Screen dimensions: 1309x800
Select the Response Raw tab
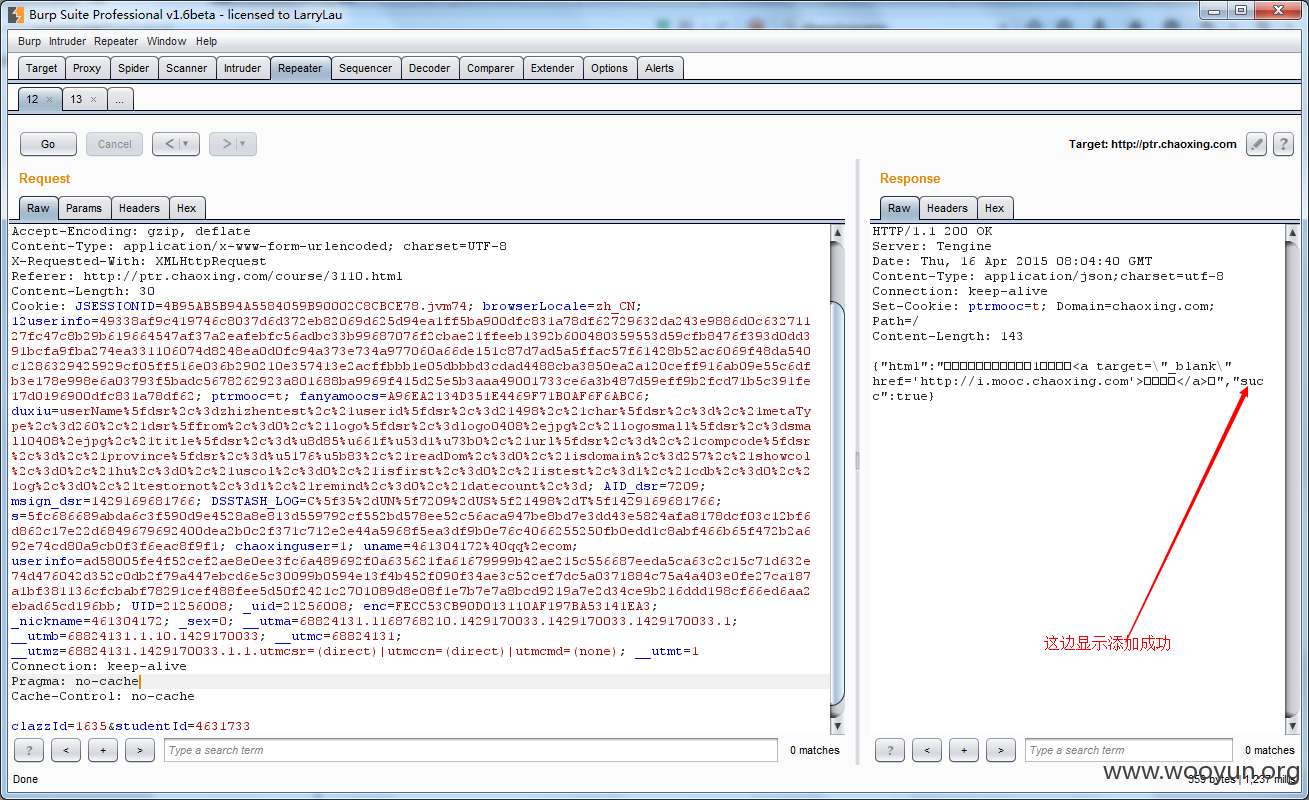click(x=899, y=208)
